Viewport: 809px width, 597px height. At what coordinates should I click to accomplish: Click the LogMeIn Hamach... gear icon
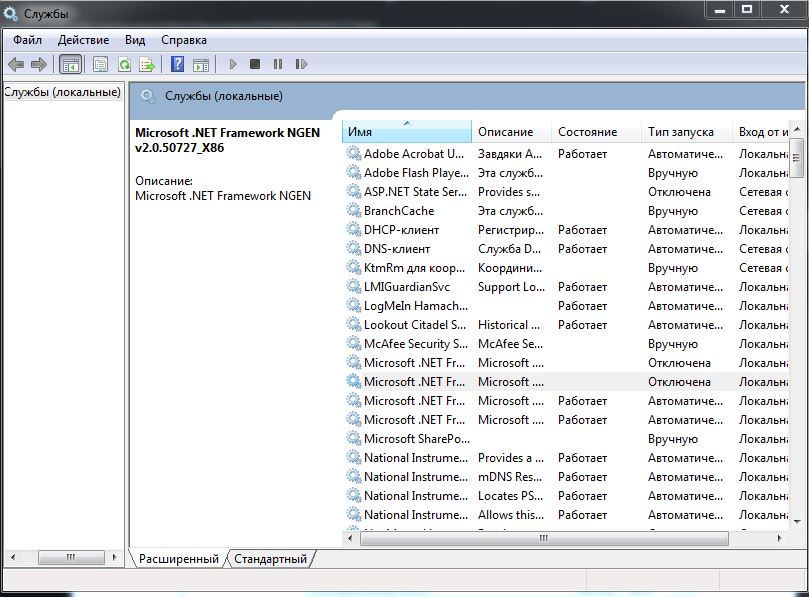(353, 305)
